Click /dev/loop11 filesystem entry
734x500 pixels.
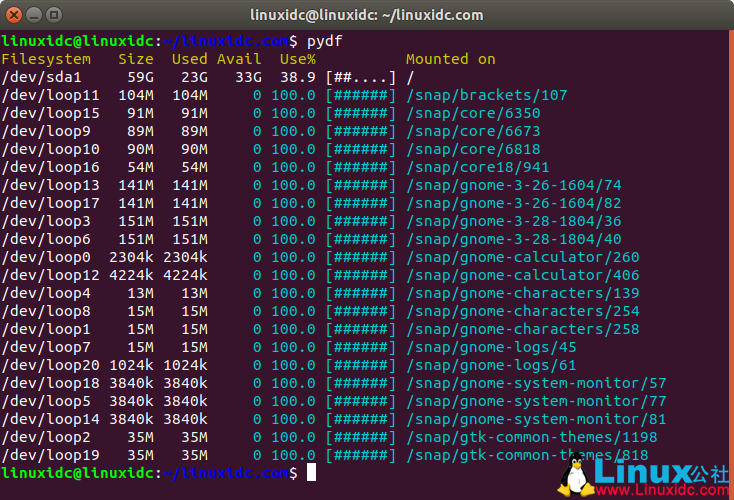(x=51, y=96)
